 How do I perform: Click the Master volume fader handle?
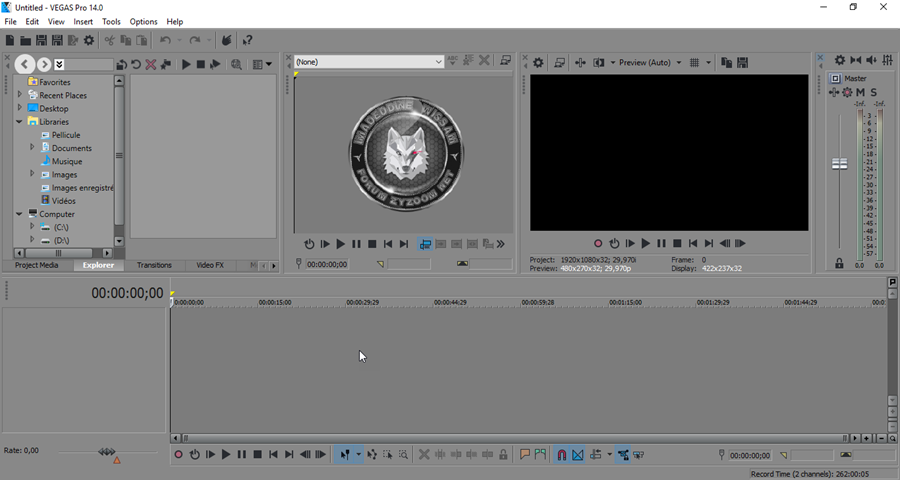[840, 164]
